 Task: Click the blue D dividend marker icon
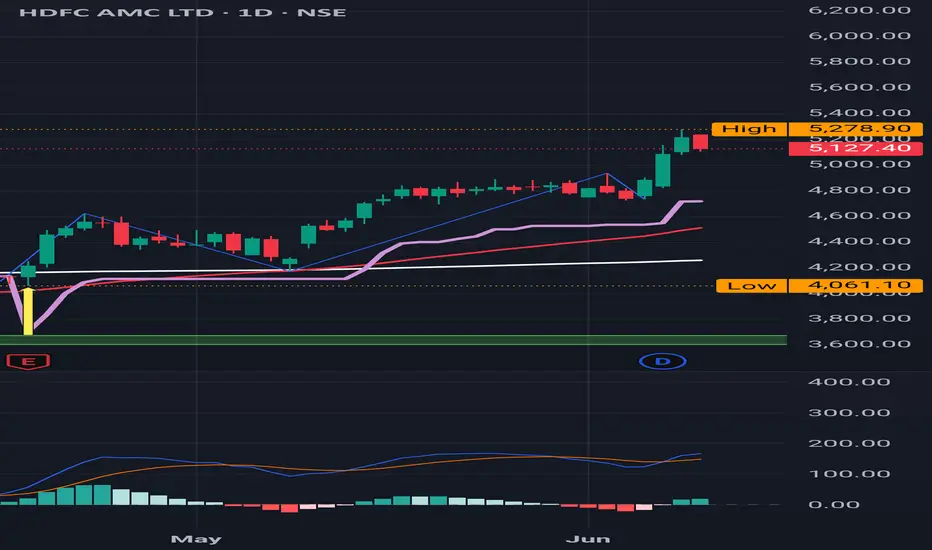pyautogui.click(x=663, y=361)
